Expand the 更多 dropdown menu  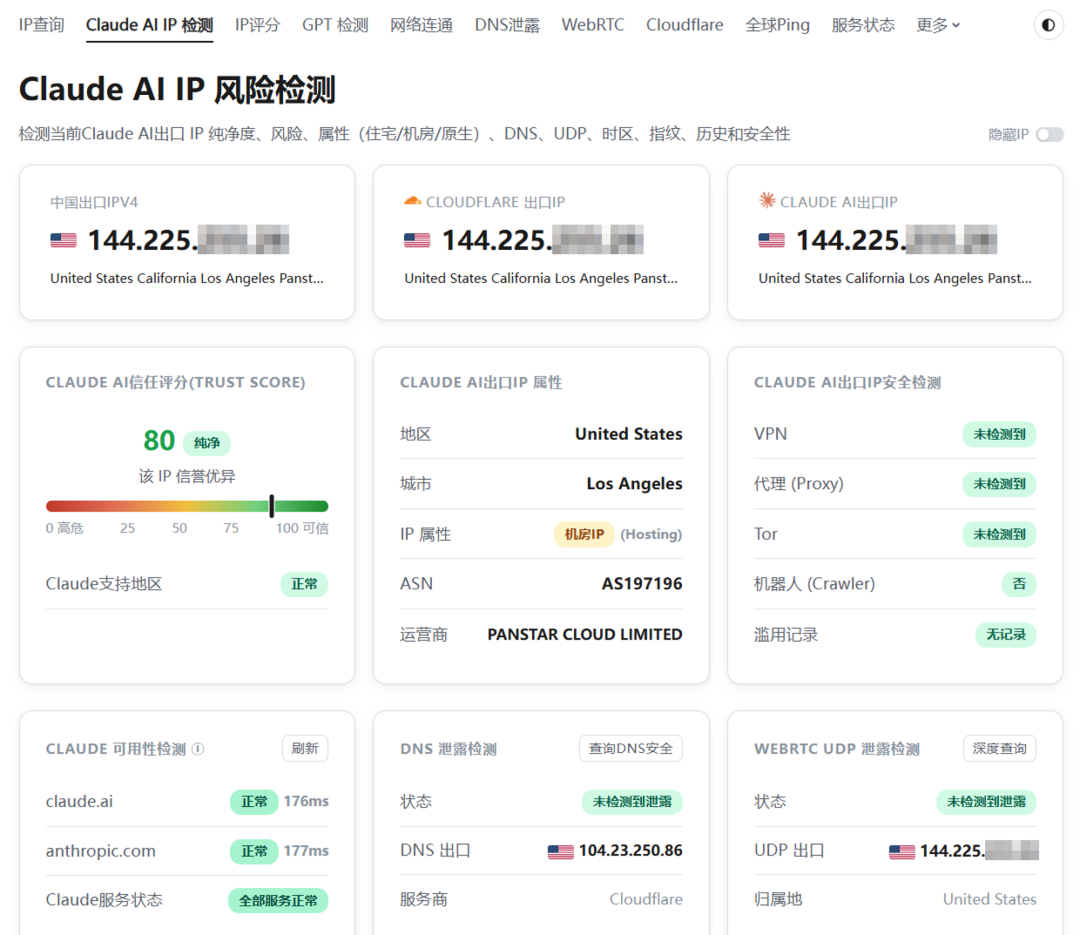click(x=937, y=25)
